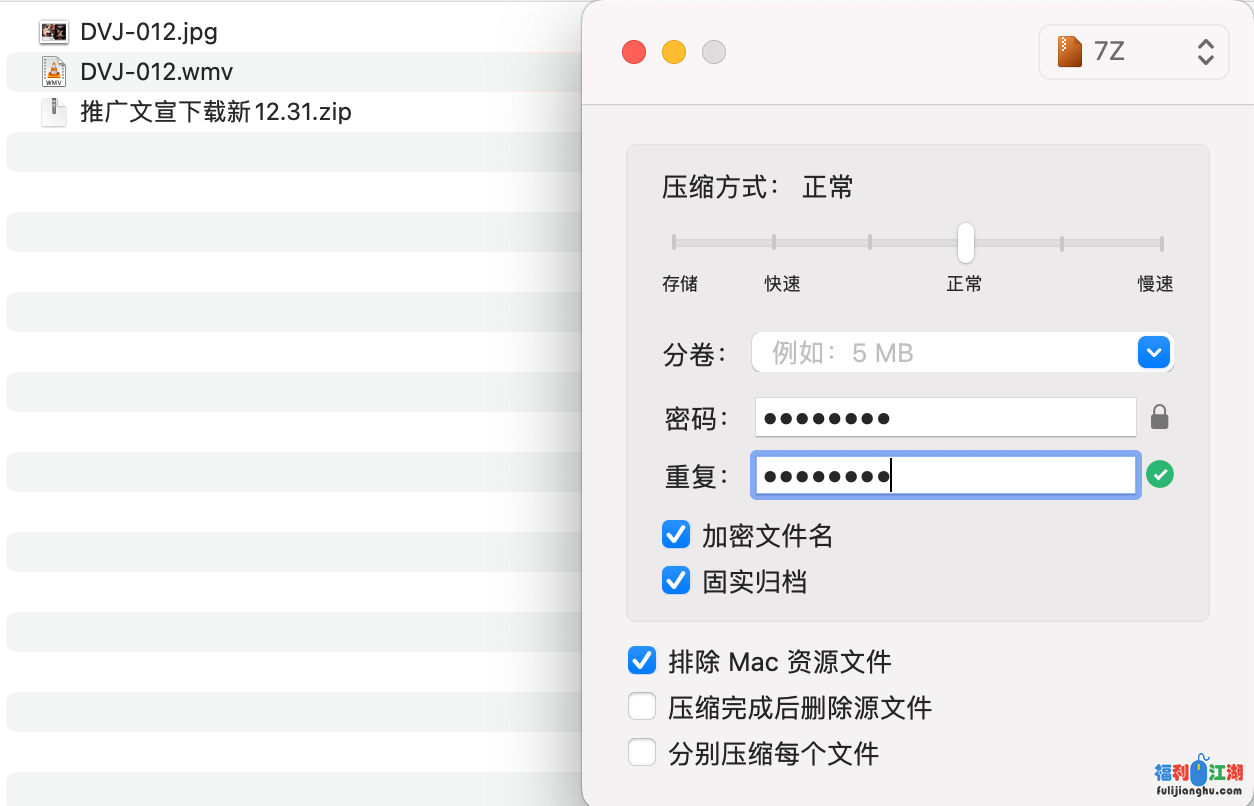Click into the 密码 password field

click(x=945, y=418)
